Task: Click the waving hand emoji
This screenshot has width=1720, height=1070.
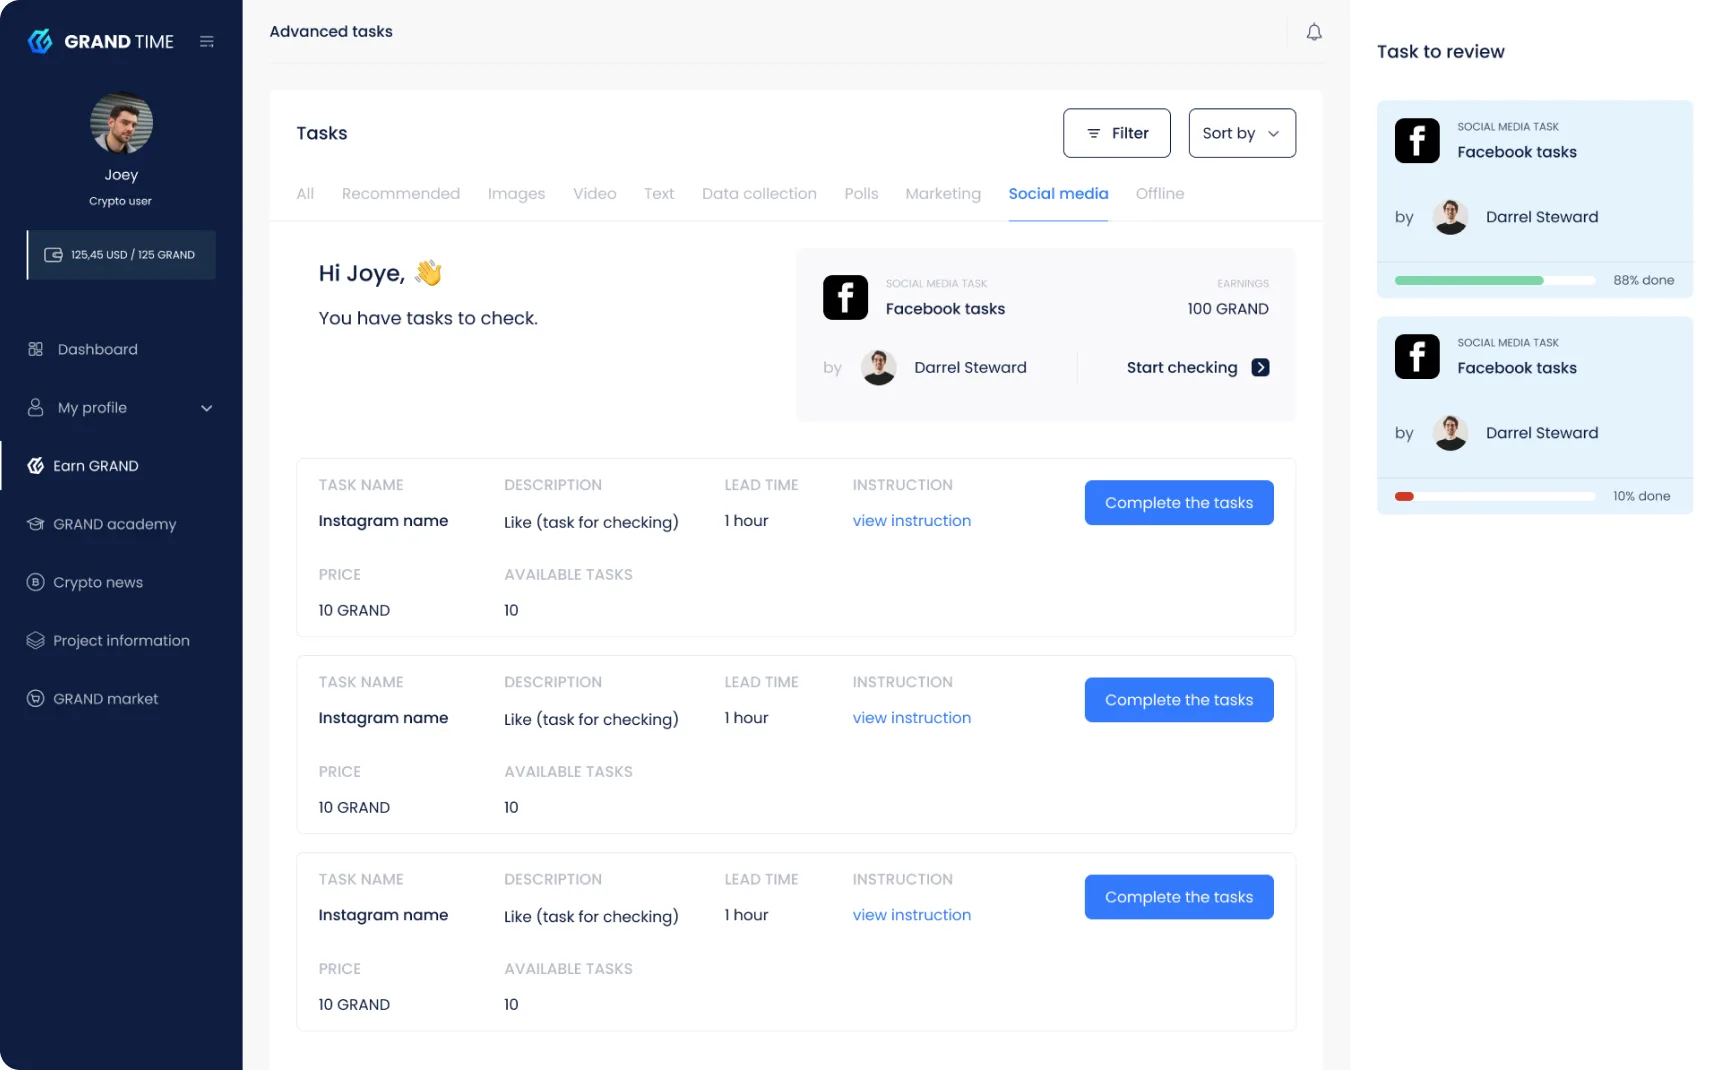Action: (428, 273)
